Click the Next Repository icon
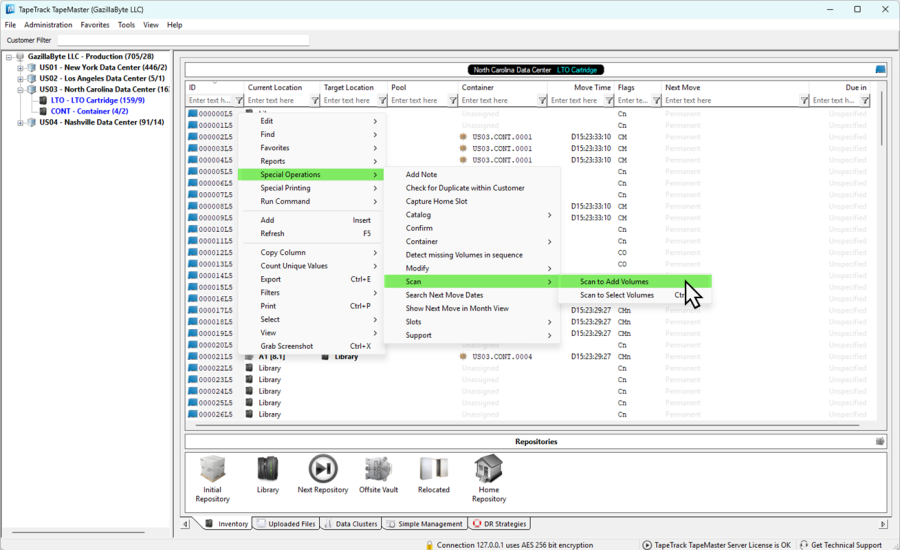900x550 pixels. tap(323, 469)
